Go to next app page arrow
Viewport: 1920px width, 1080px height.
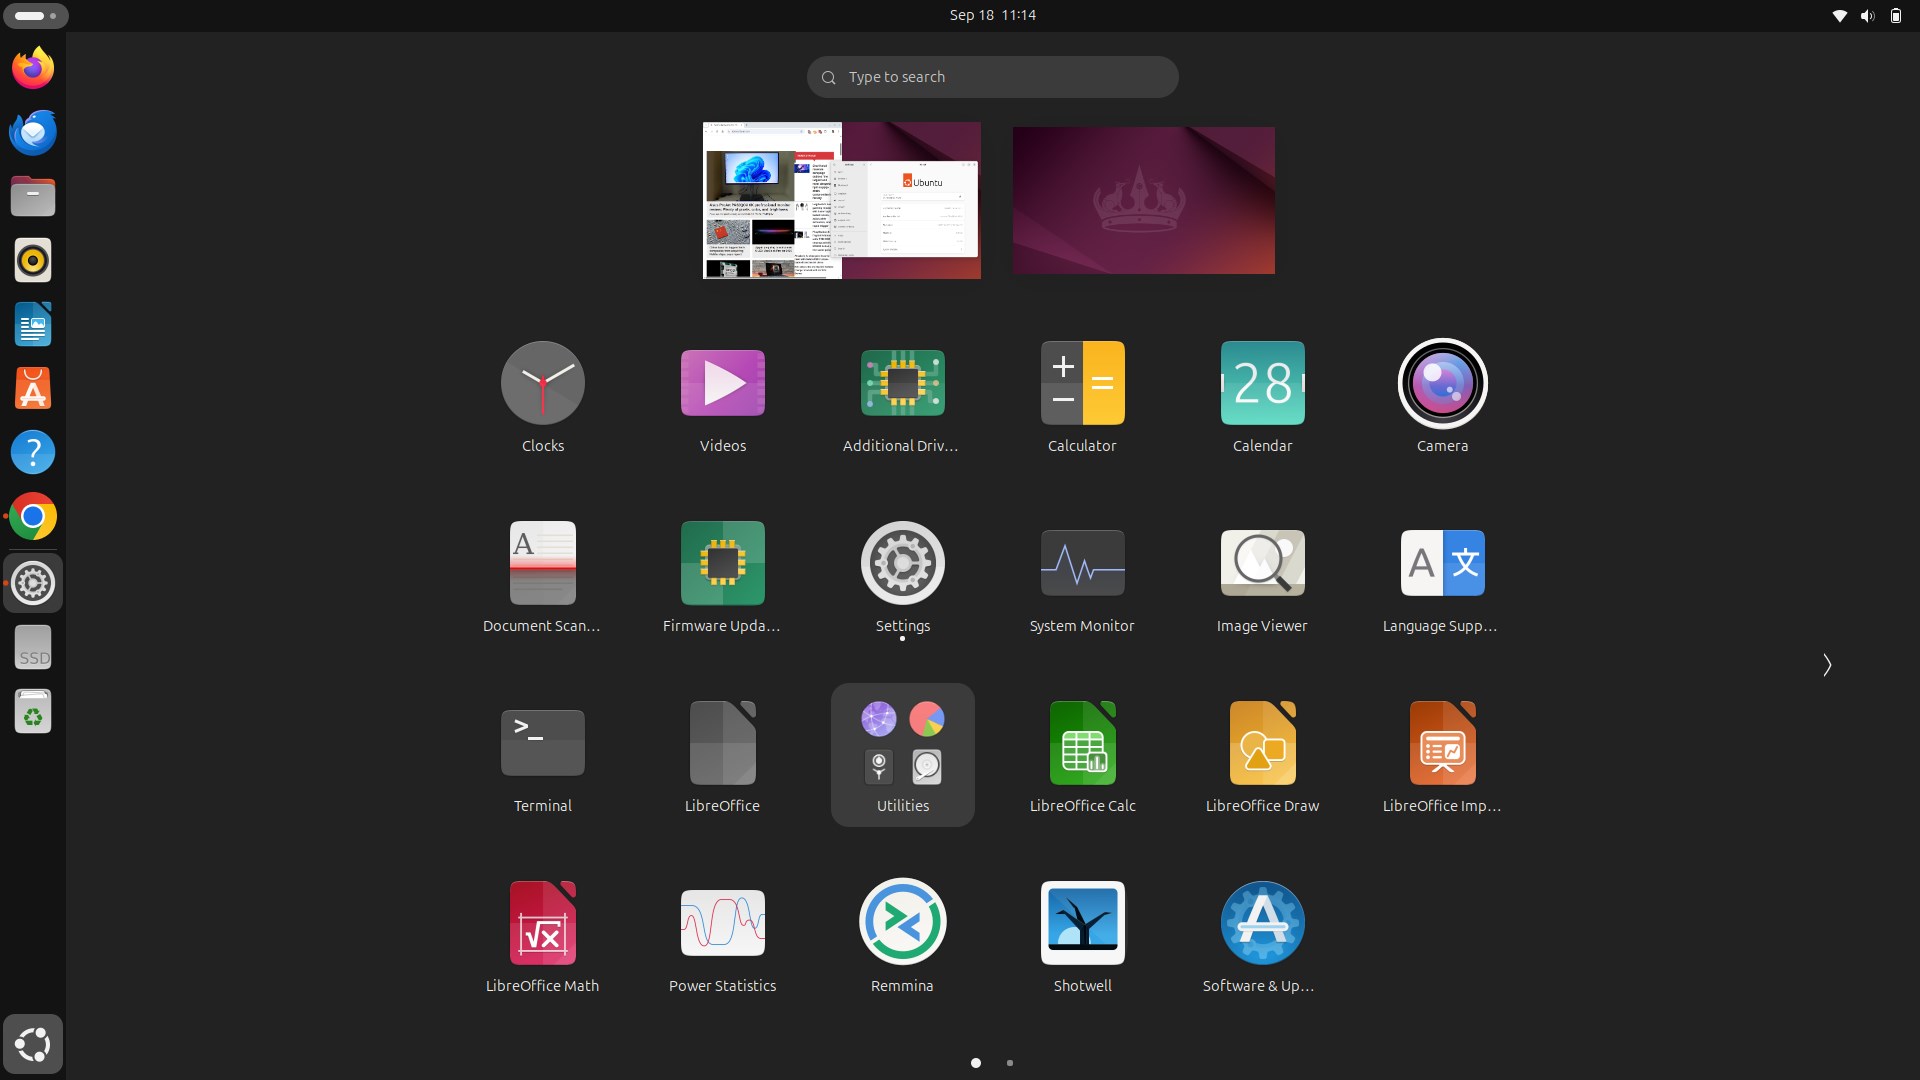(x=1826, y=665)
